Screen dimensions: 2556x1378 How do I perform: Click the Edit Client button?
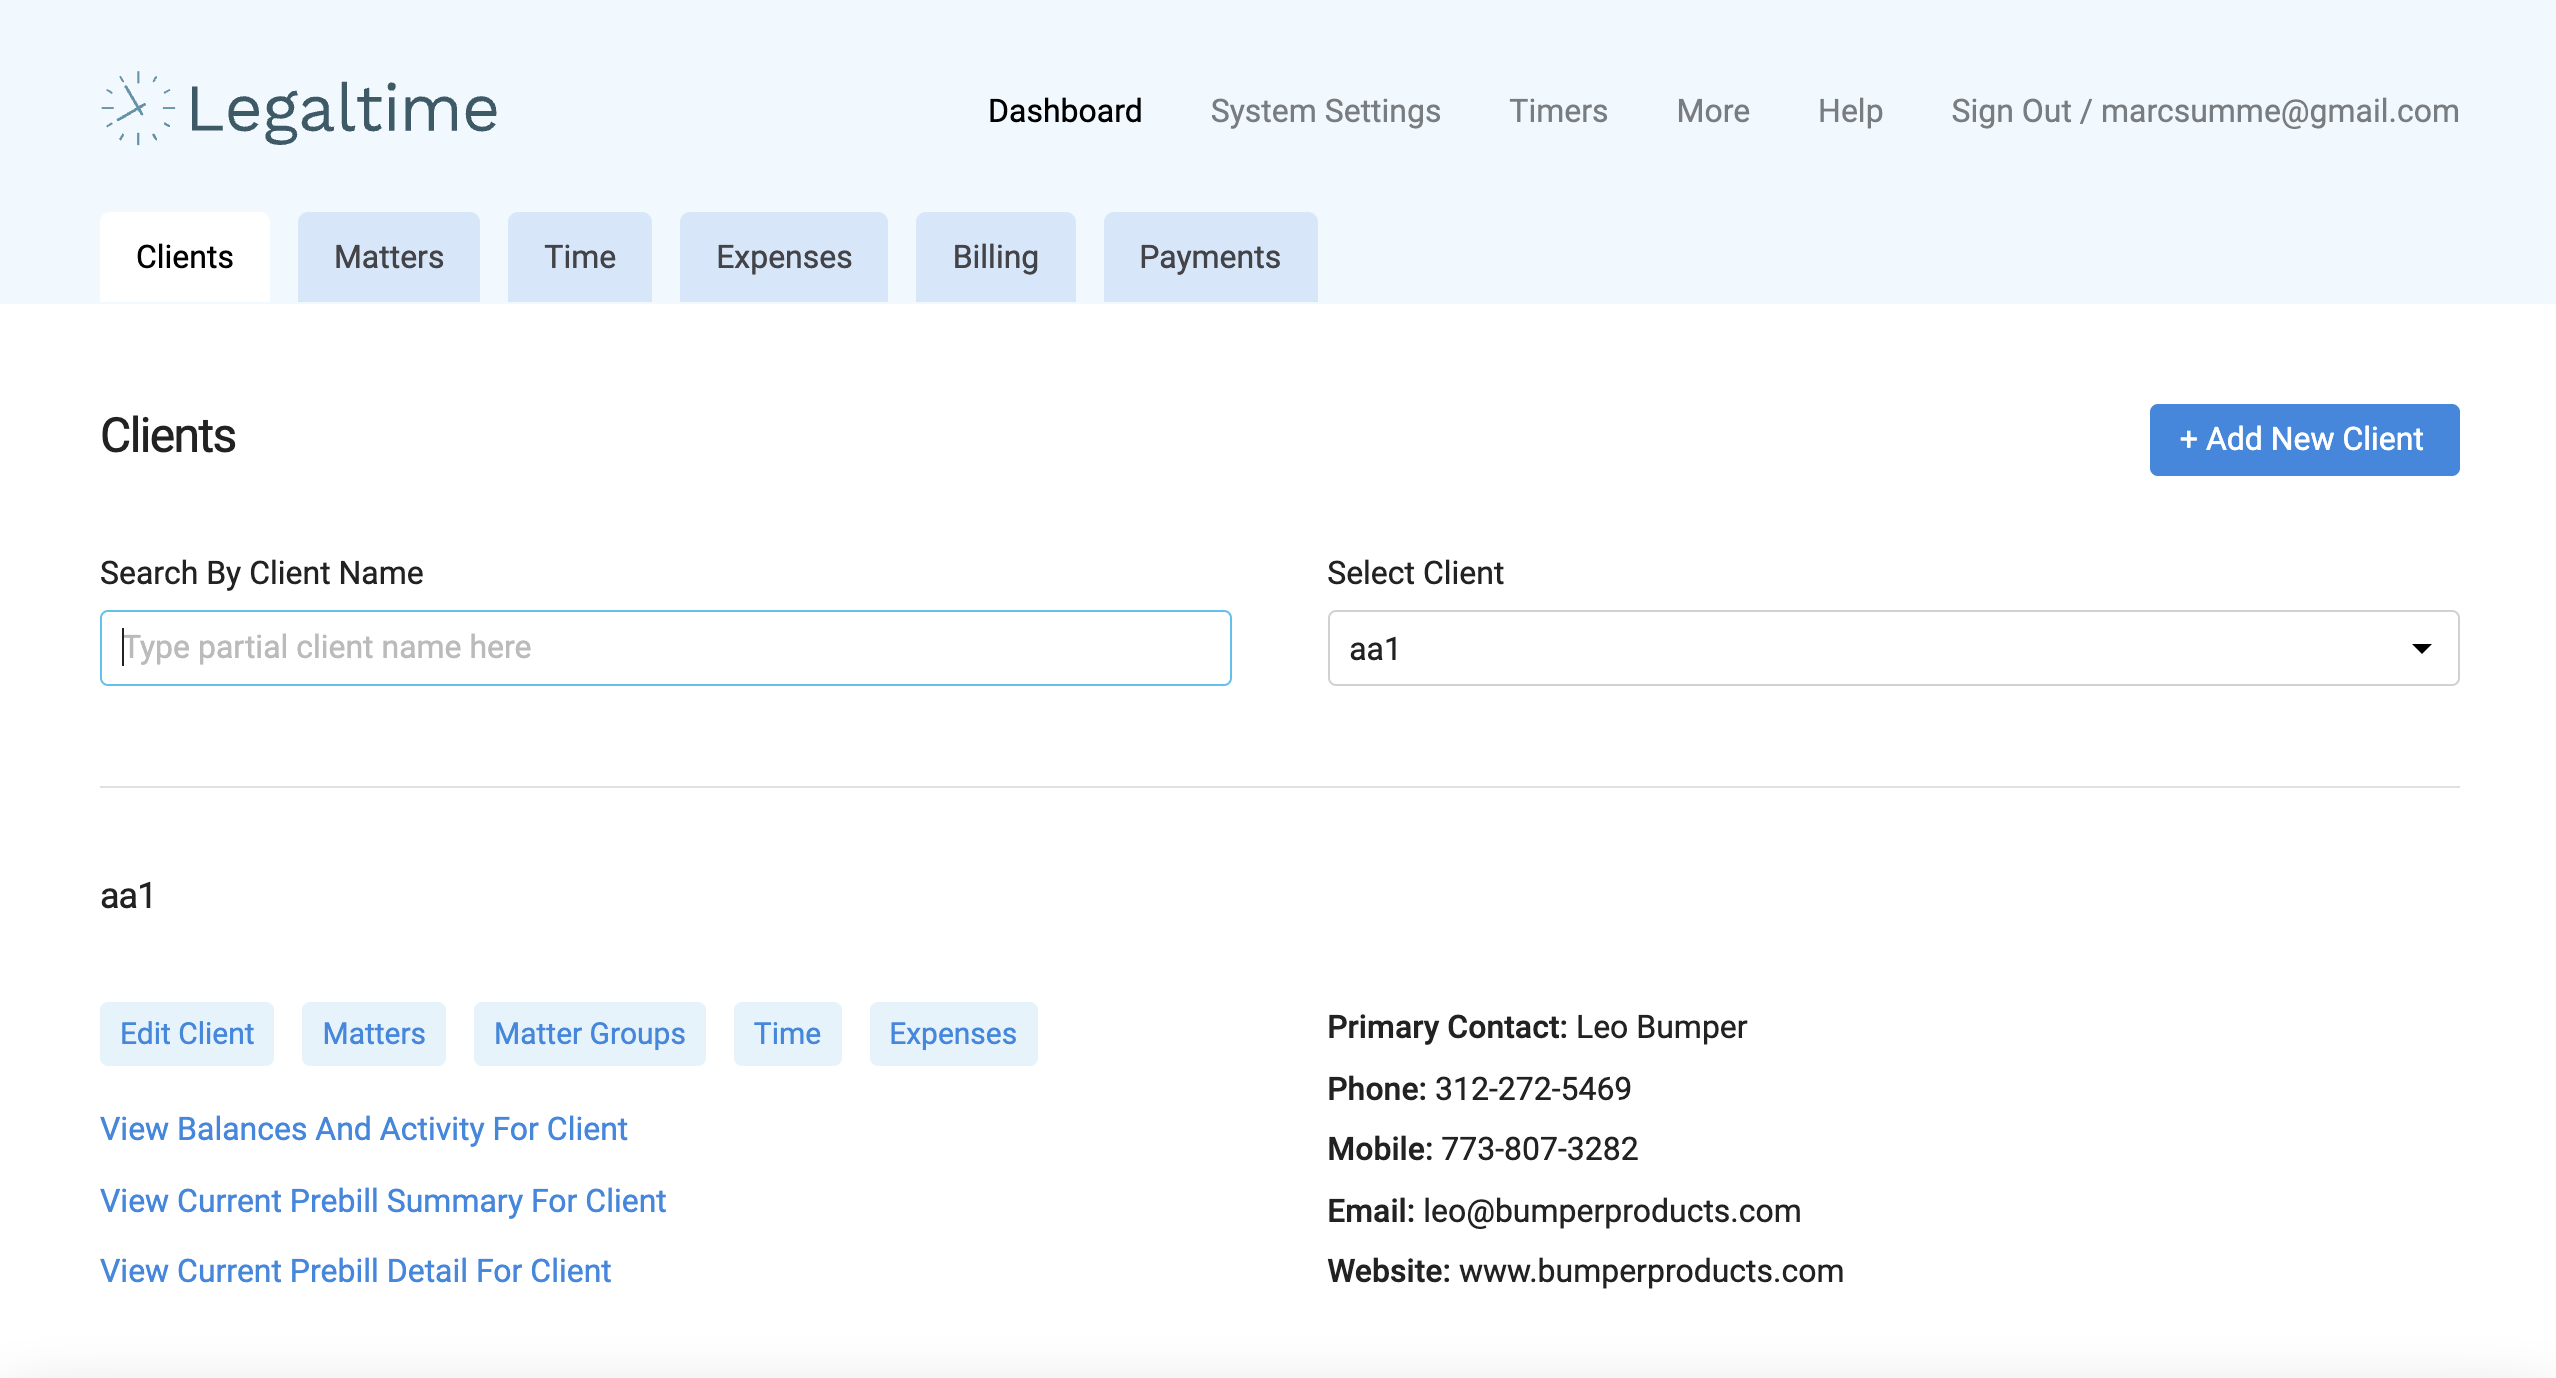tap(186, 1034)
